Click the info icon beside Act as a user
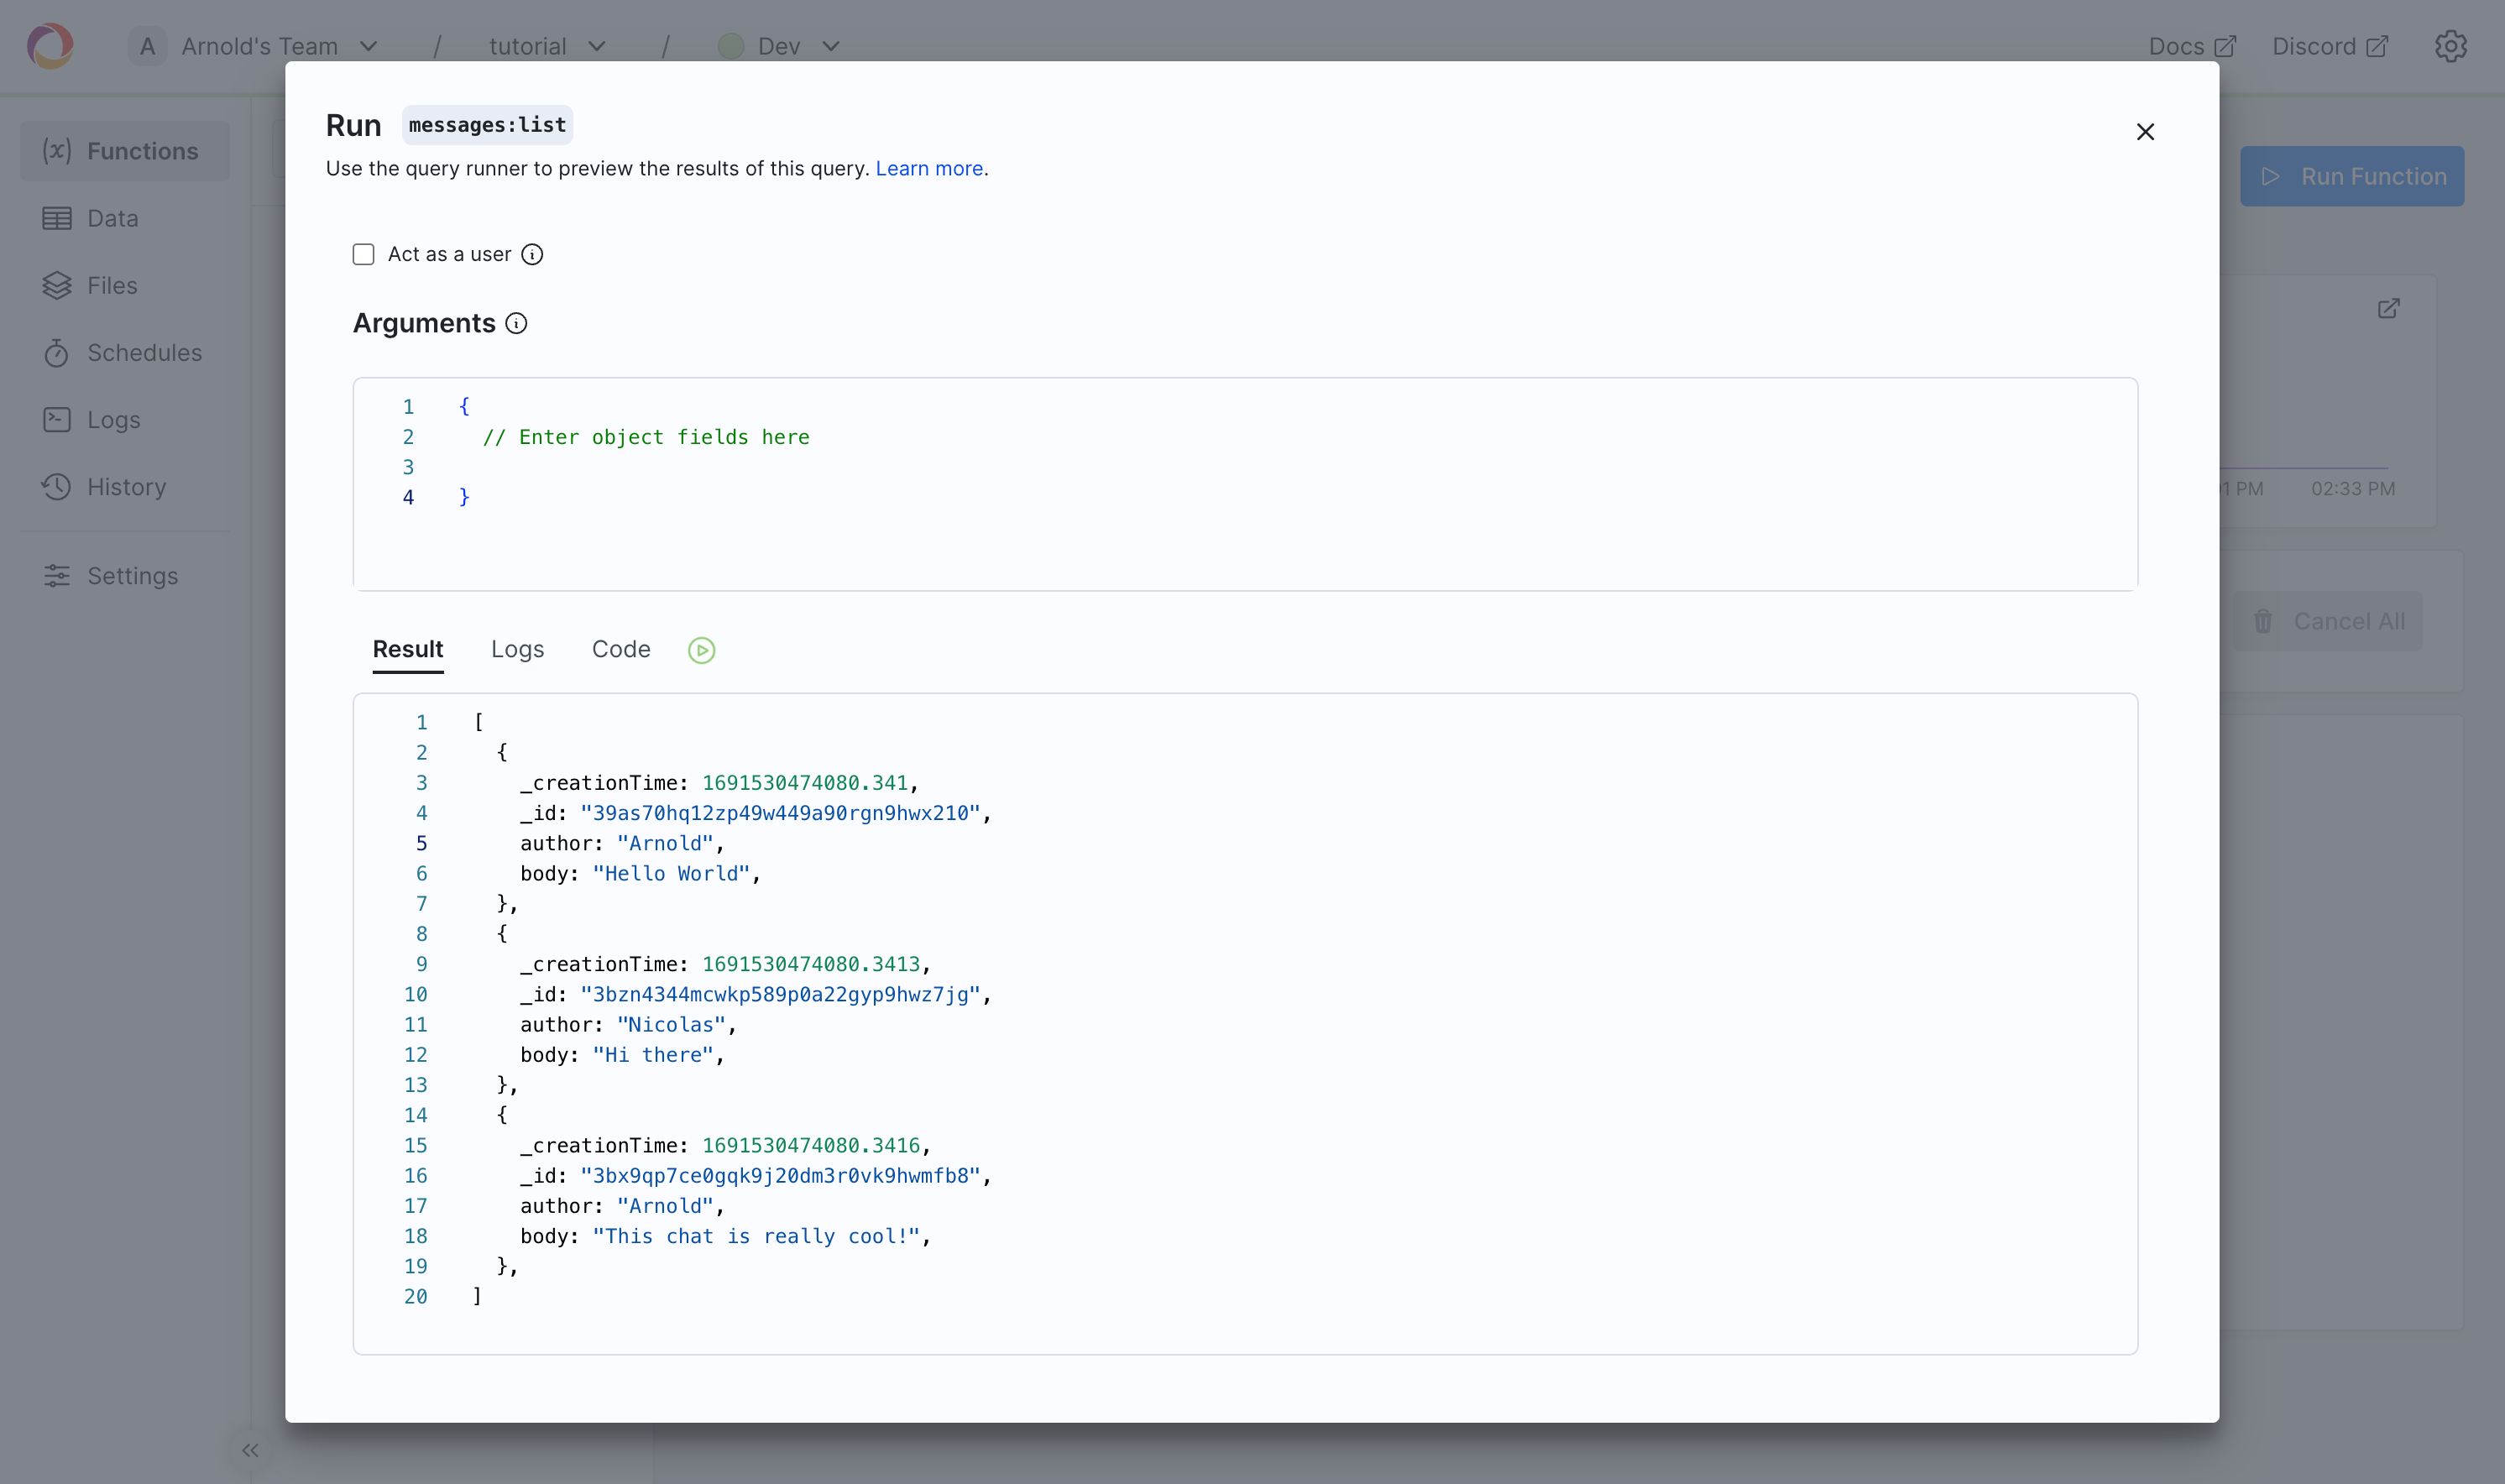 532,254
